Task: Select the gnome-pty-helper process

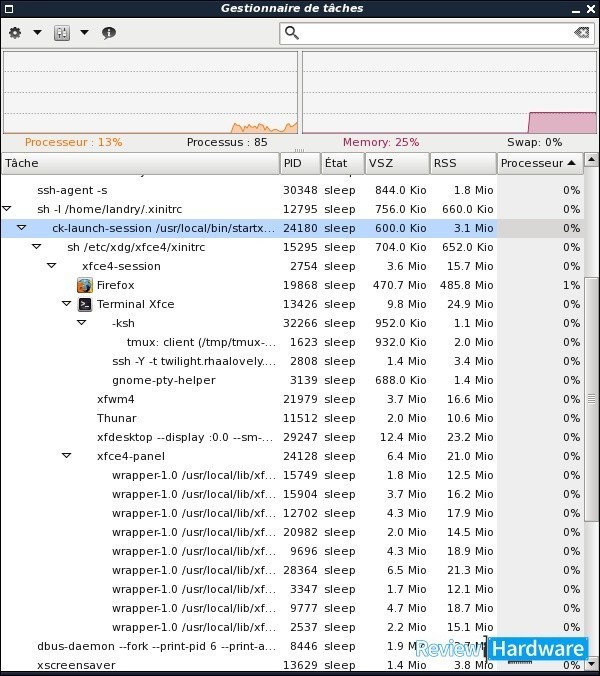Action: click(x=292, y=380)
